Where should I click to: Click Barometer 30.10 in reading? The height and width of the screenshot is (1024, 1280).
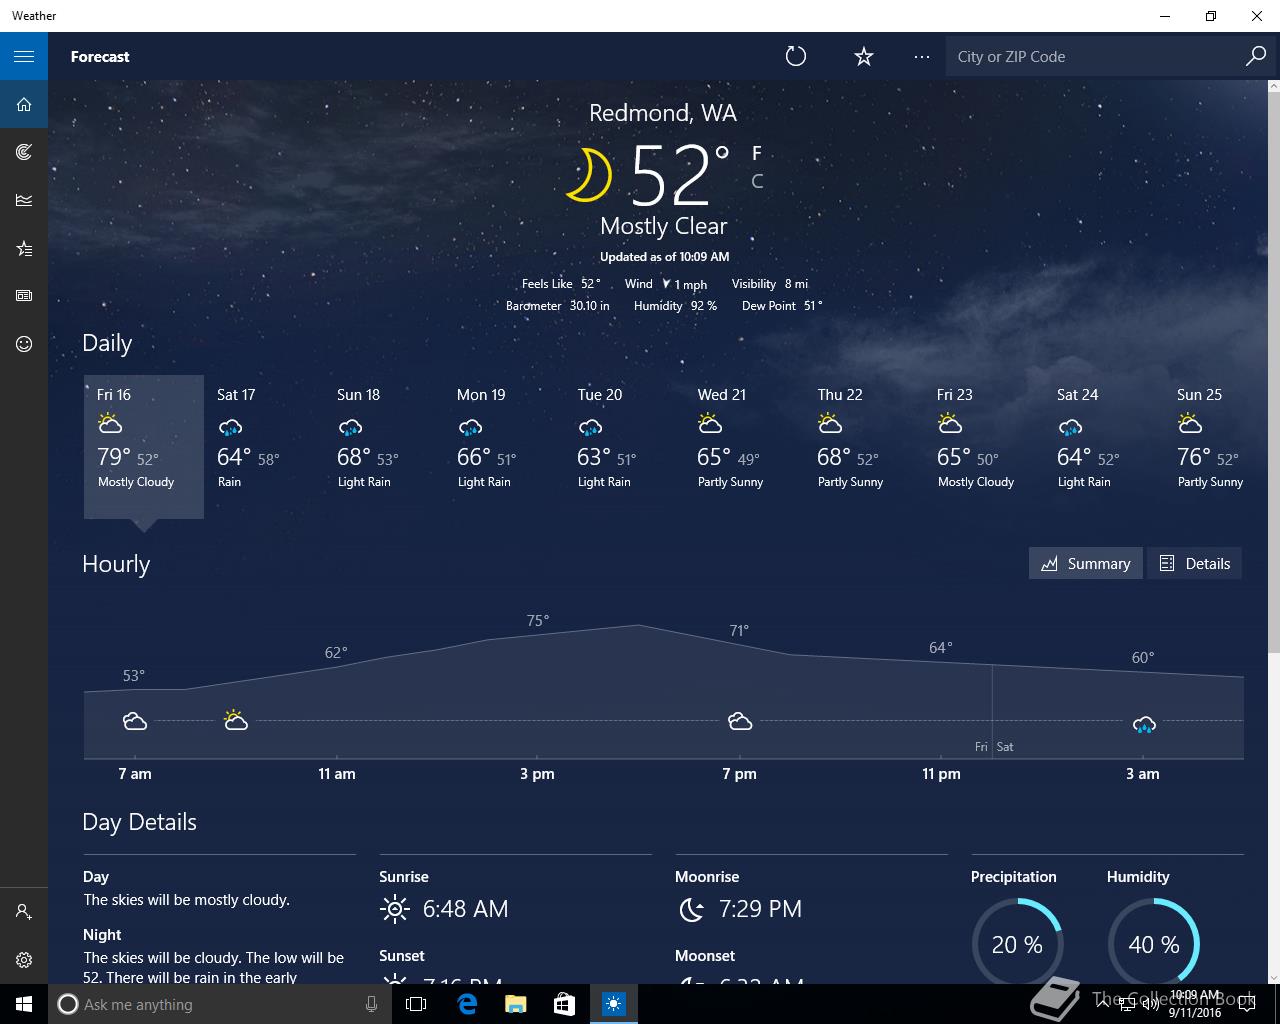(x=557, y=306)
